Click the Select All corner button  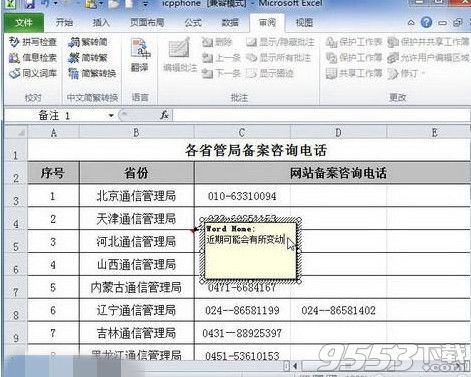pos(15,133)
